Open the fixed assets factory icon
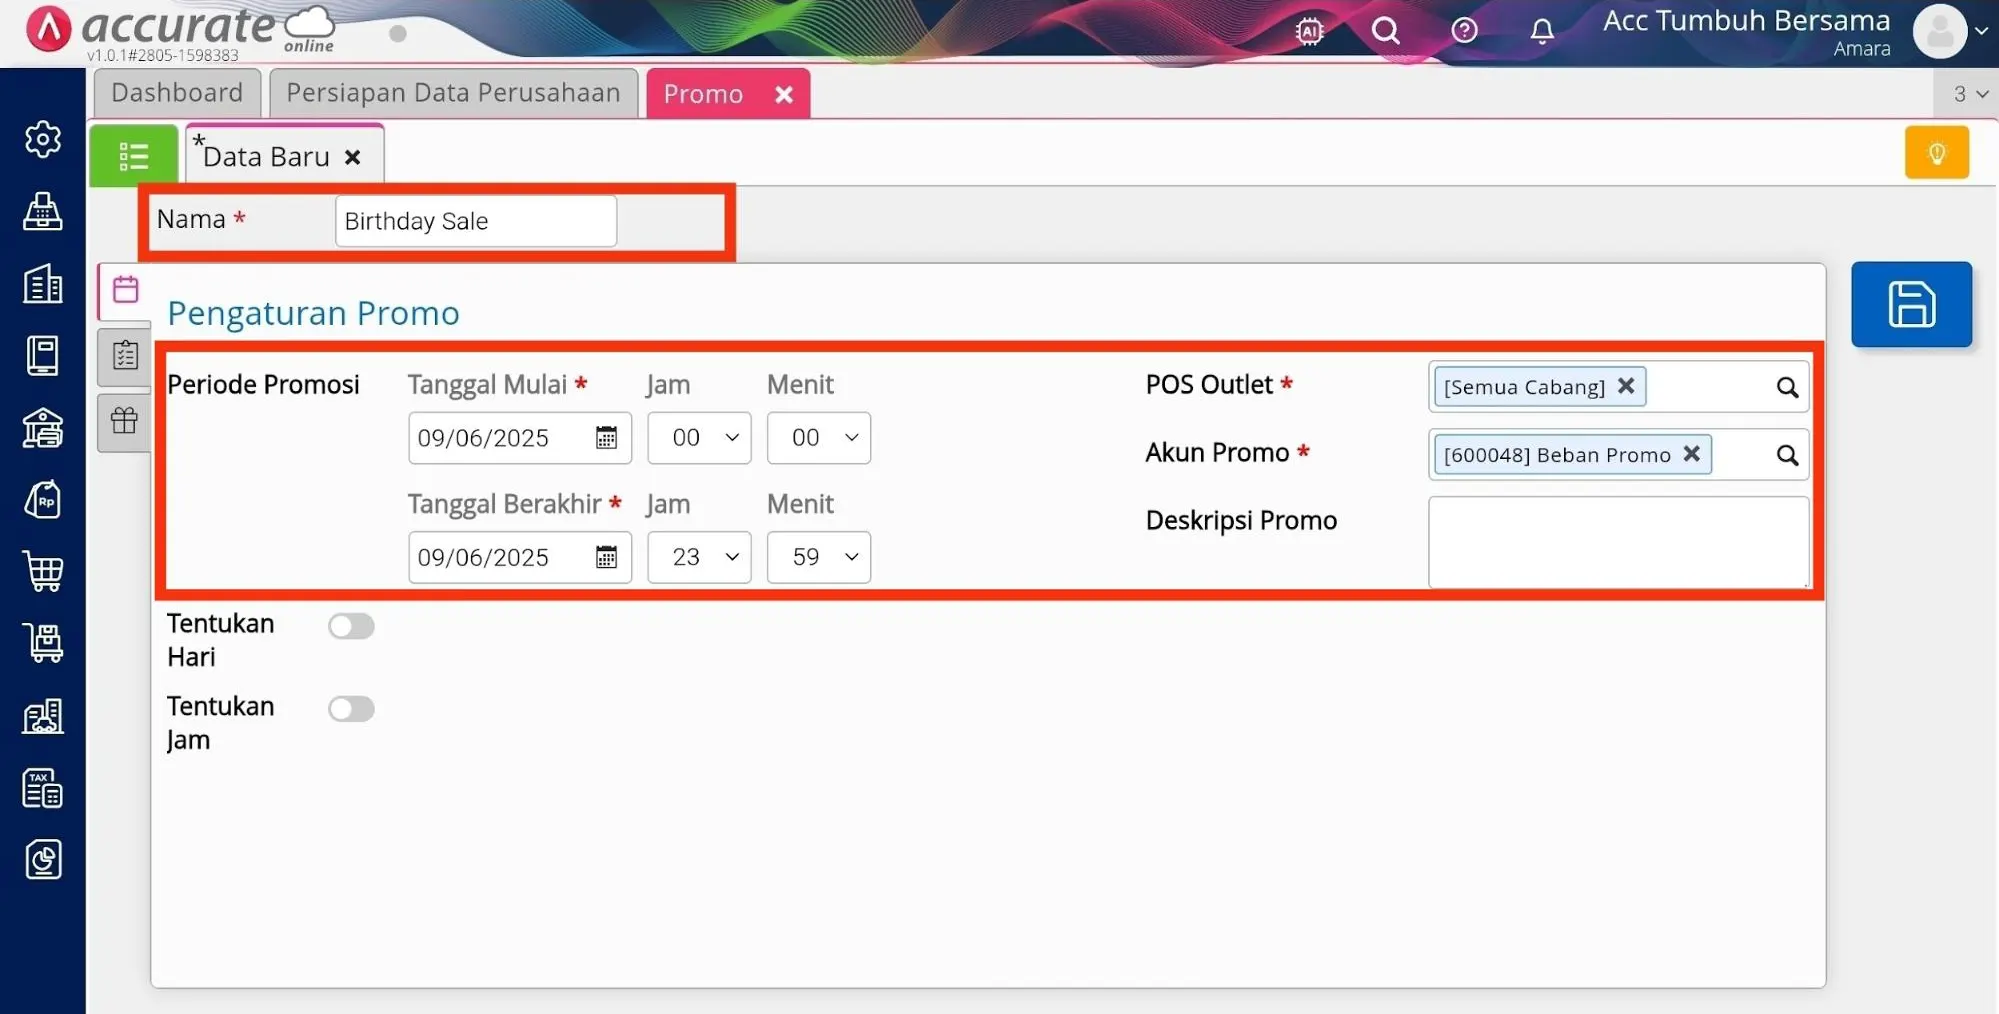Screen dimensions: 1999x1014 (x=43, y=716)
